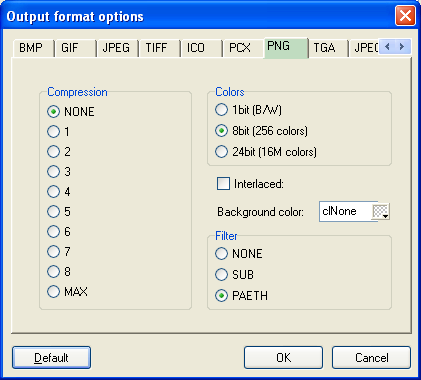
Task: Select the SUB filter option
Action: pyautogui.click(x=221, y=274)
